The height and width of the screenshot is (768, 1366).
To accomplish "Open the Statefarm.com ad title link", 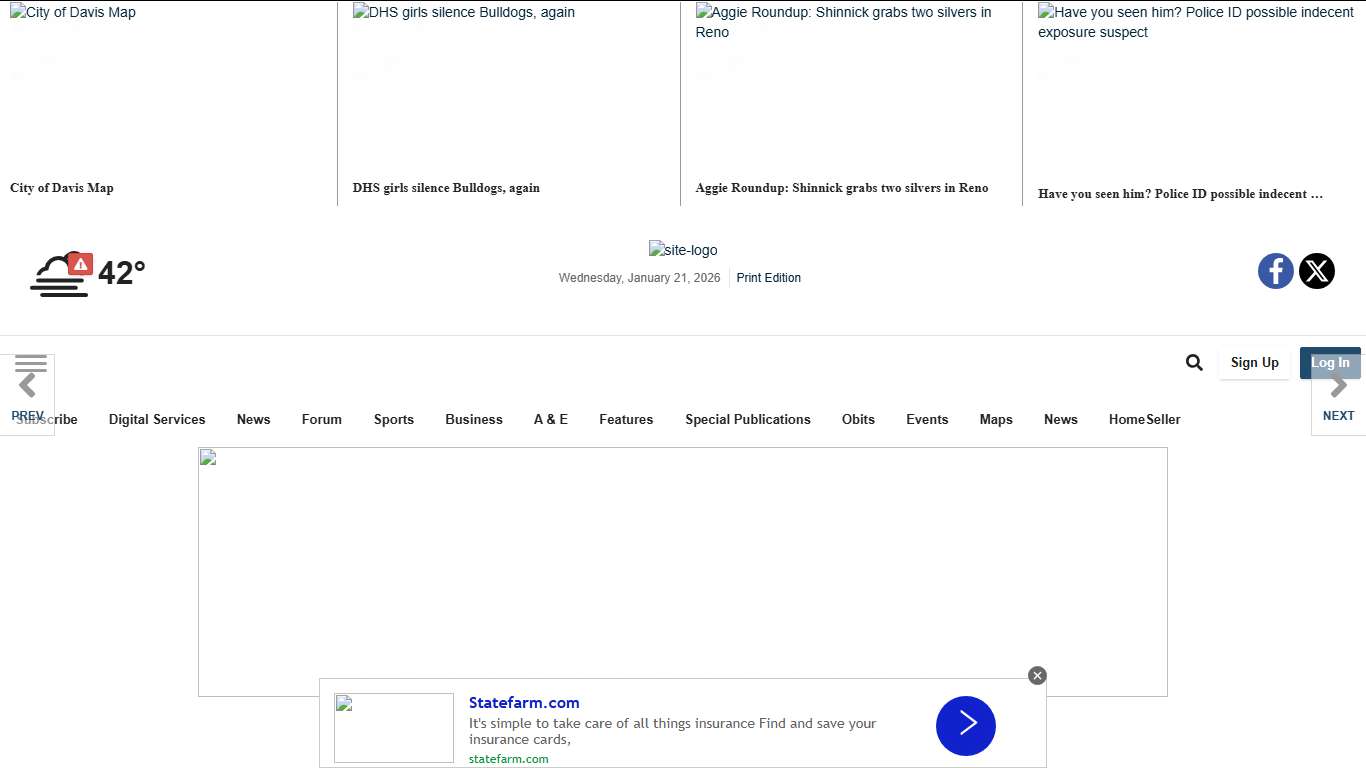I will click(x=524, y=703).
